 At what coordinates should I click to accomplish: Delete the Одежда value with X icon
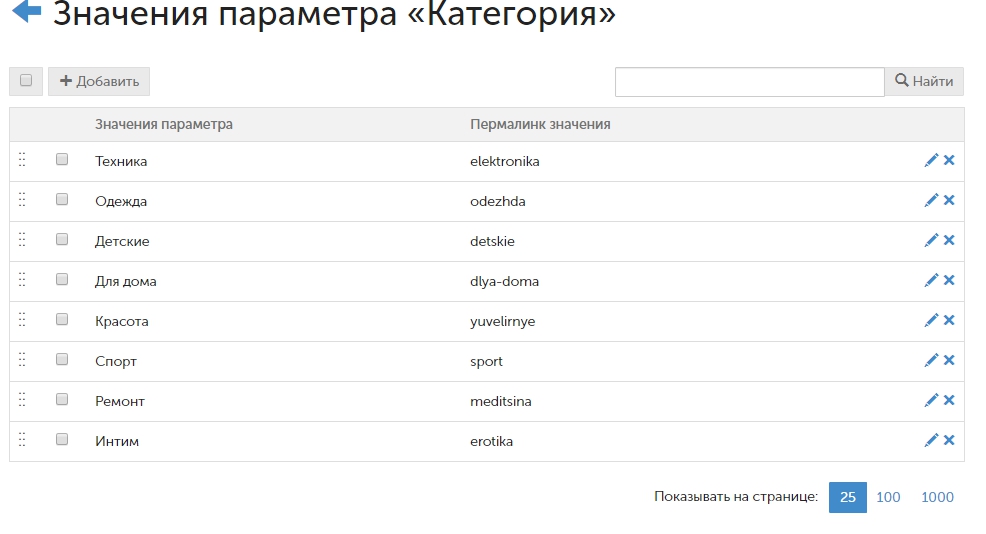tap(949, 200)
